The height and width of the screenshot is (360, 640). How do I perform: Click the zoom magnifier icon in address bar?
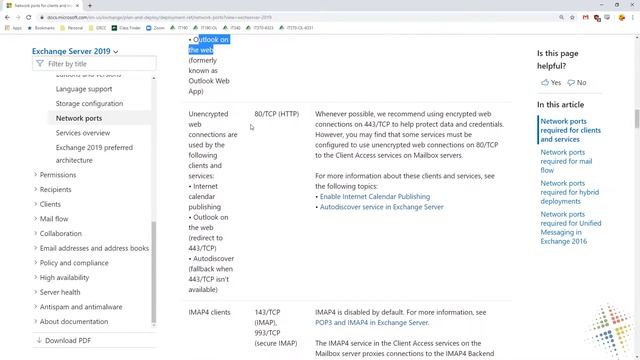pyautogui.click(x=562, y=18)
